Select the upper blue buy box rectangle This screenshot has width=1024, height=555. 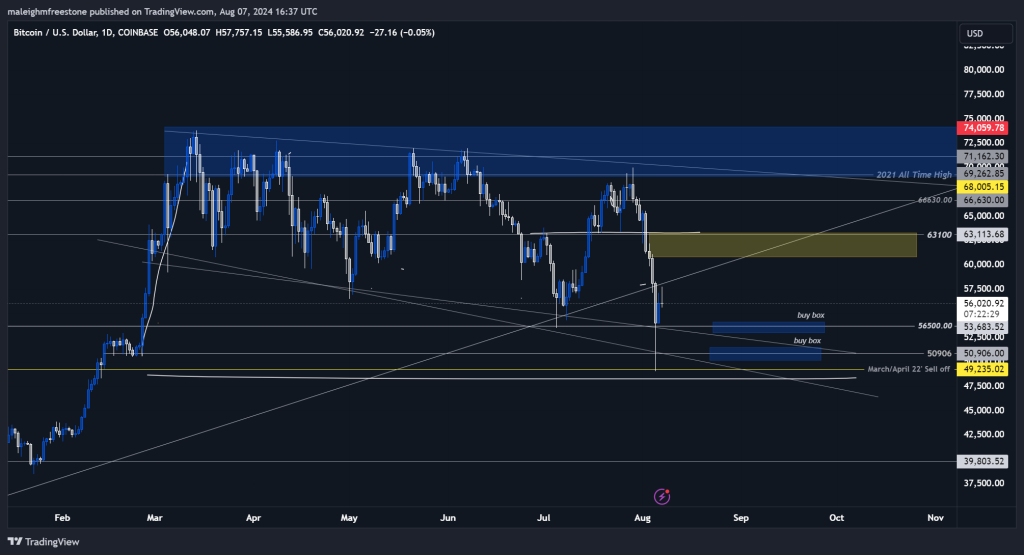click(x=768, y=327)
